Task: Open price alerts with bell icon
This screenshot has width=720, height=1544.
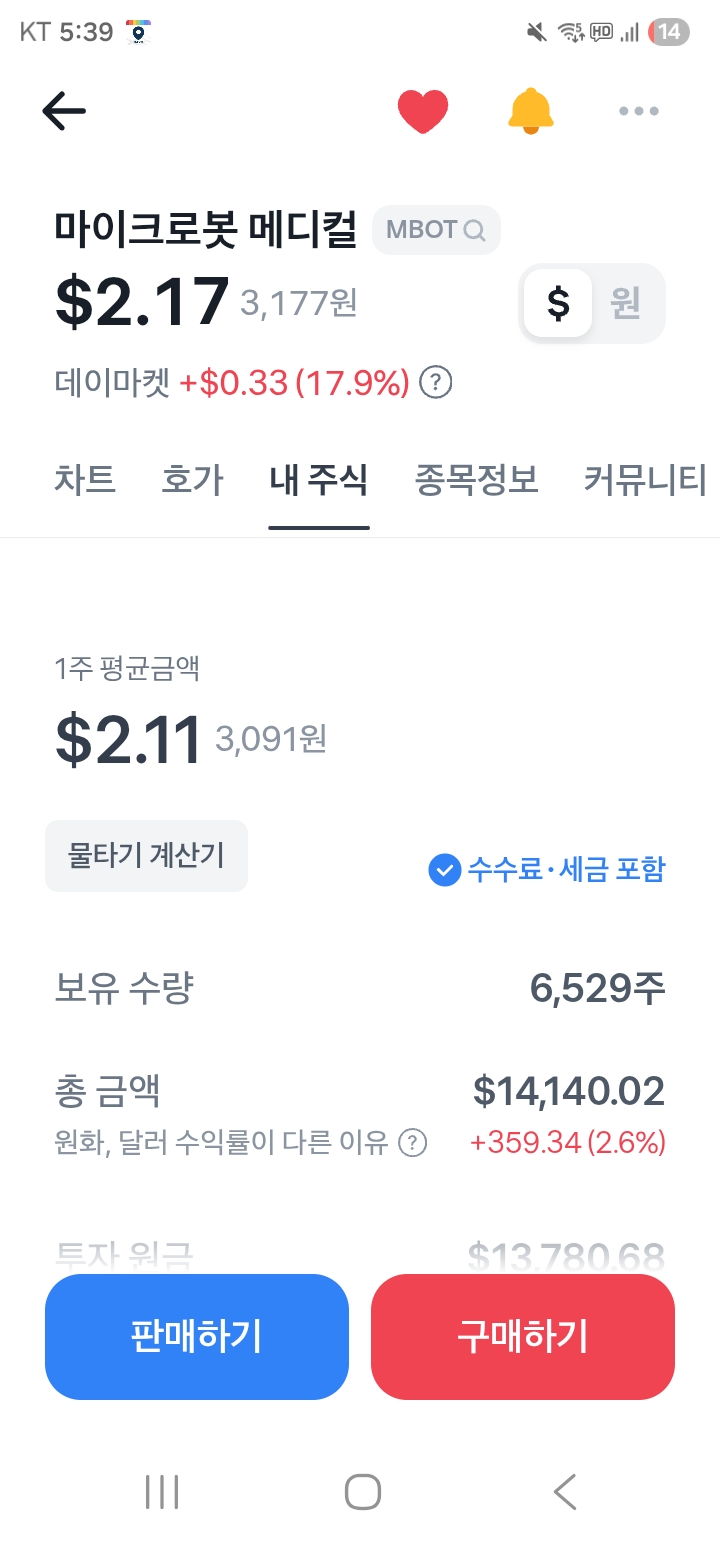Action: [x=530, y=111]
